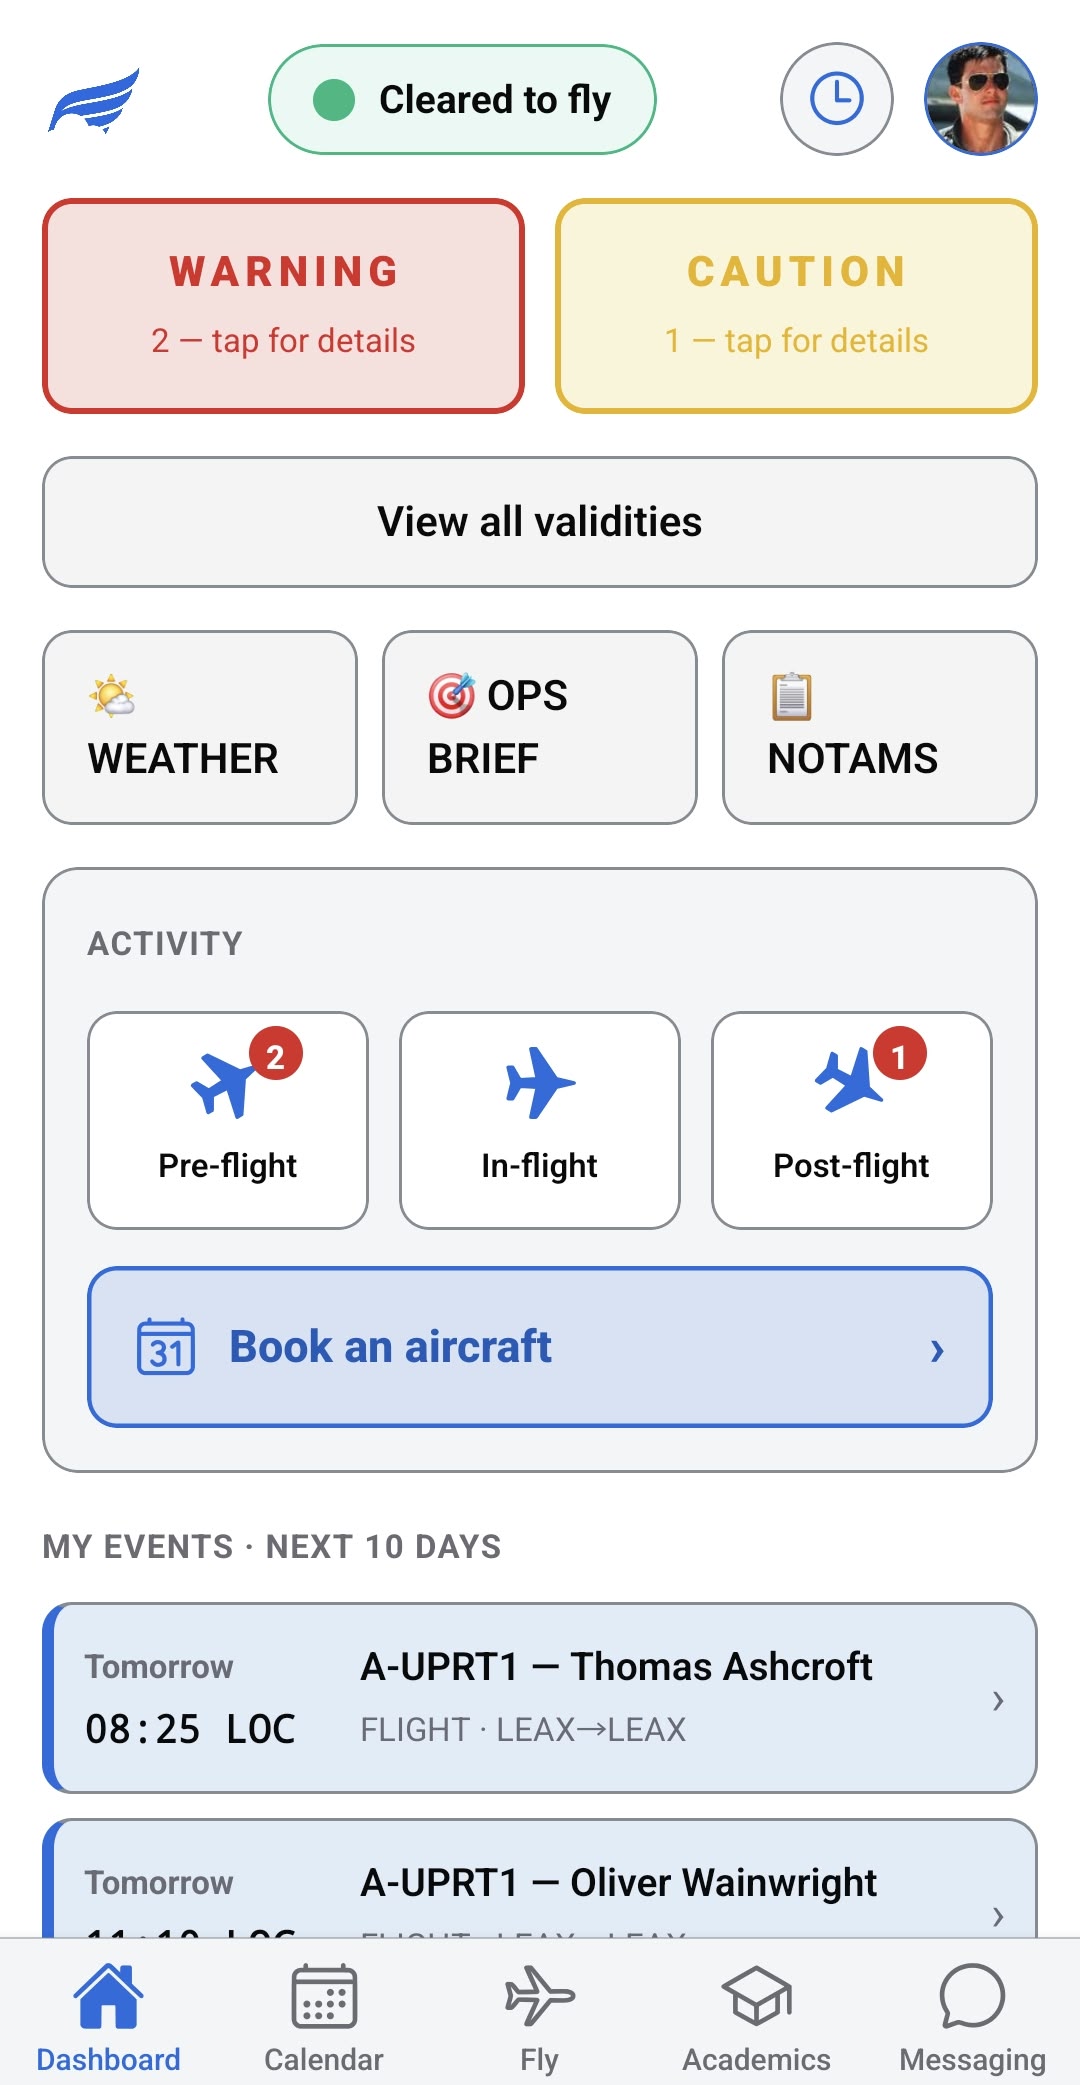Viewport: 1080px width, 2085px height.
Task: Open the NOTAMS clipboard tile
Action: click(880, 727)
